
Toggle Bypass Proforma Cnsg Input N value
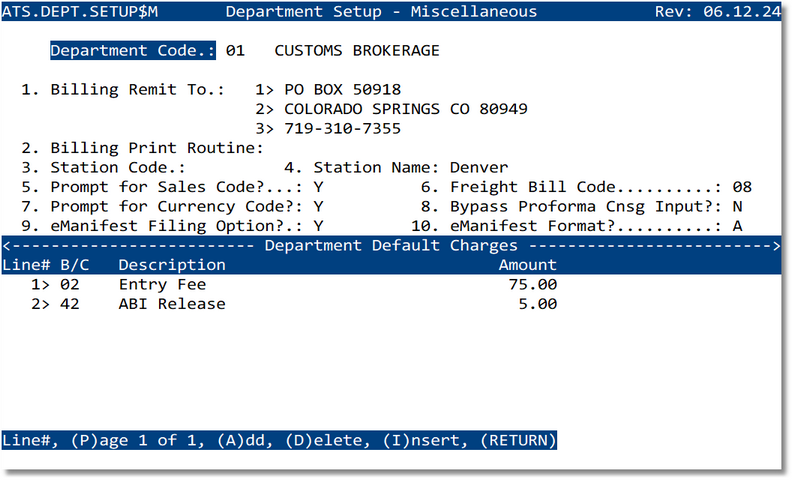coord(737,206)
